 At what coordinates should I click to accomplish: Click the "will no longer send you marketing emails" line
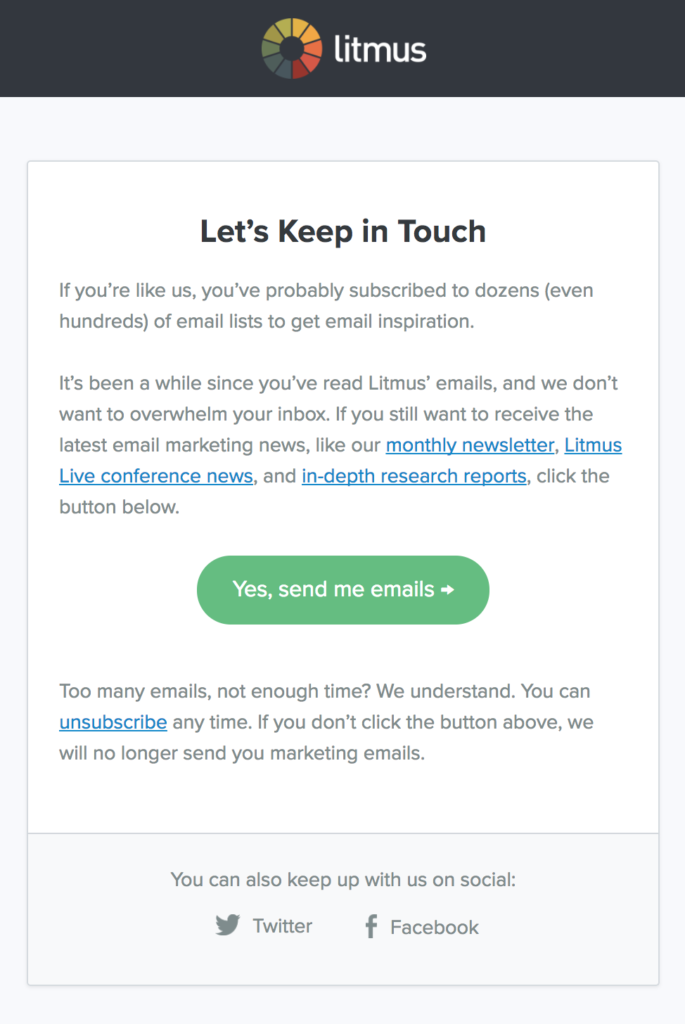[242, 753]
